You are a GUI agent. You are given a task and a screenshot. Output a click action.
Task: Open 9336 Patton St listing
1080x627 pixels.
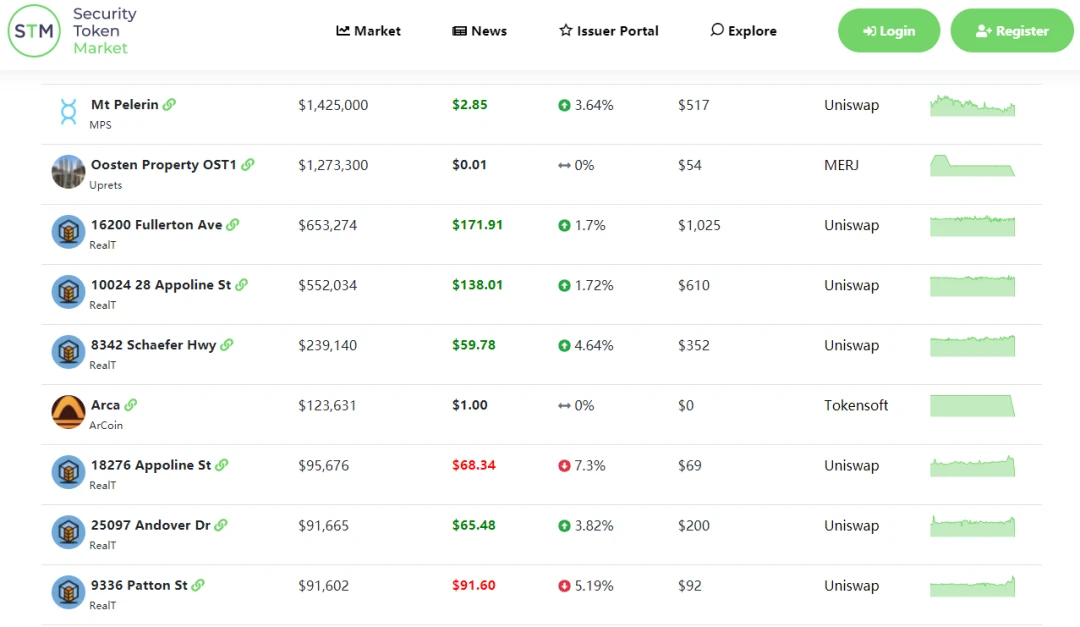(139, 585)
